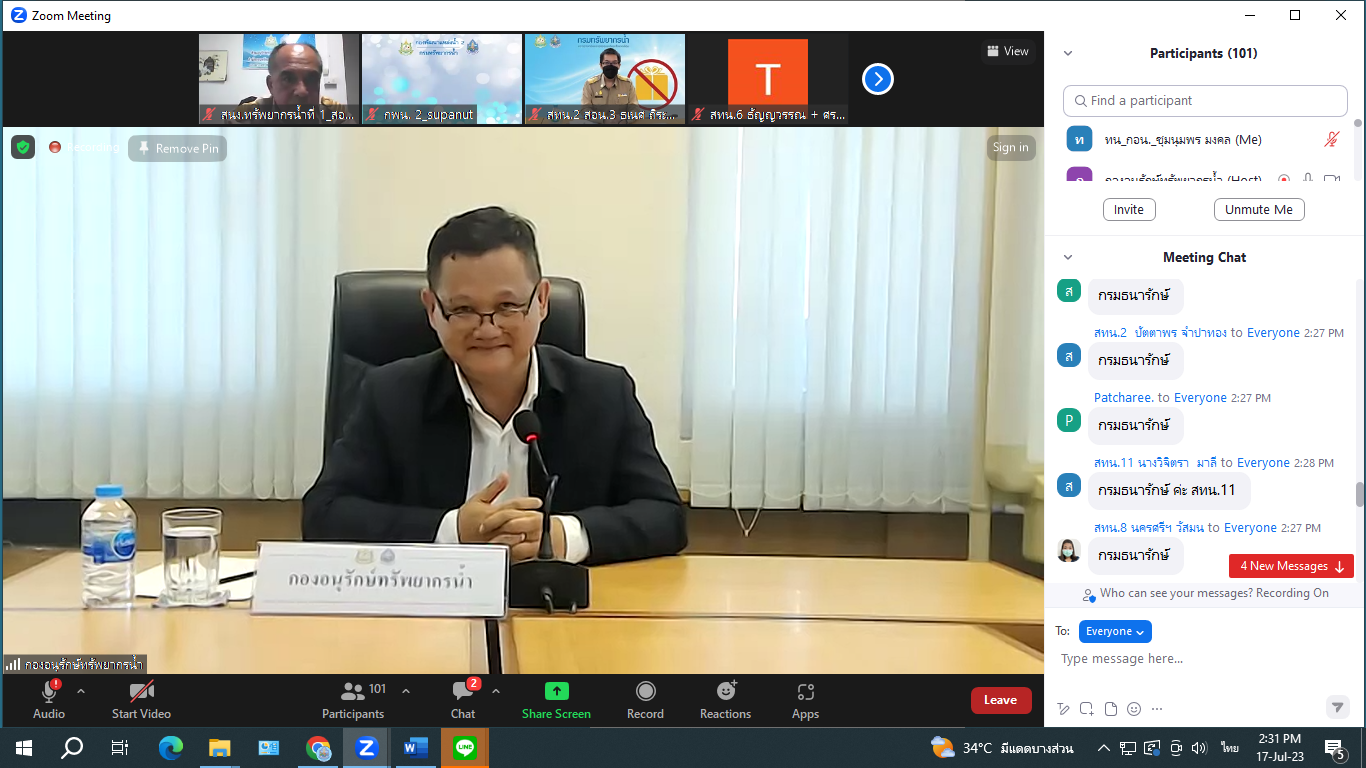Click the Invite button

click(x=1129, y=209)
